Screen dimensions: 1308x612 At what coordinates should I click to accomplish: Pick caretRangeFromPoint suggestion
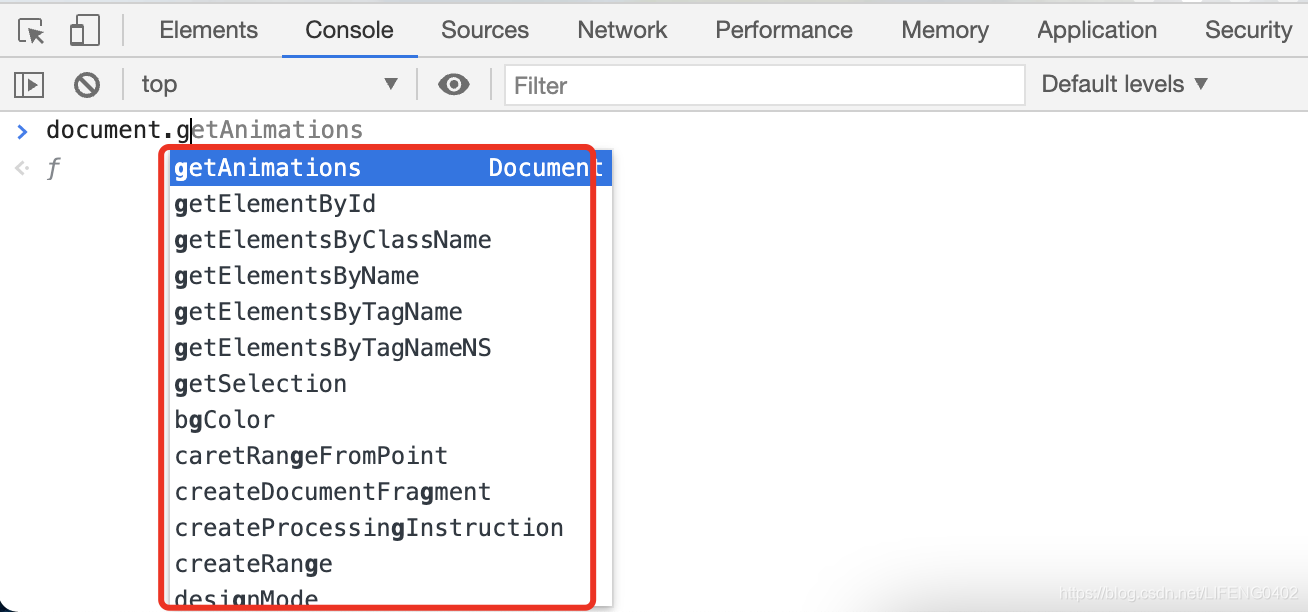pyautogui.click(x=390, y=456)
